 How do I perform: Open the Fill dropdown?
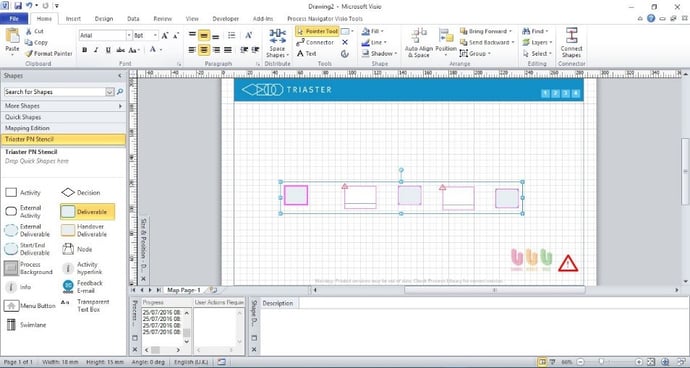[x=373, y=31]
